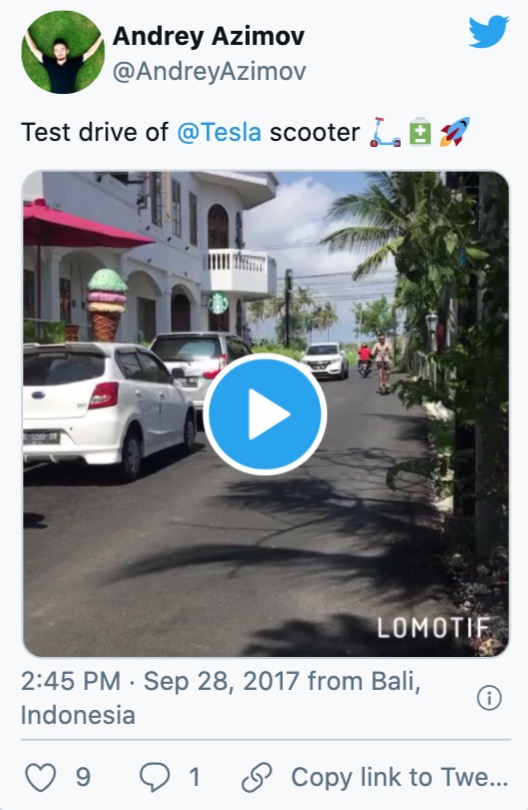
Task: Play the embedded tweet video
Action: 265,414
